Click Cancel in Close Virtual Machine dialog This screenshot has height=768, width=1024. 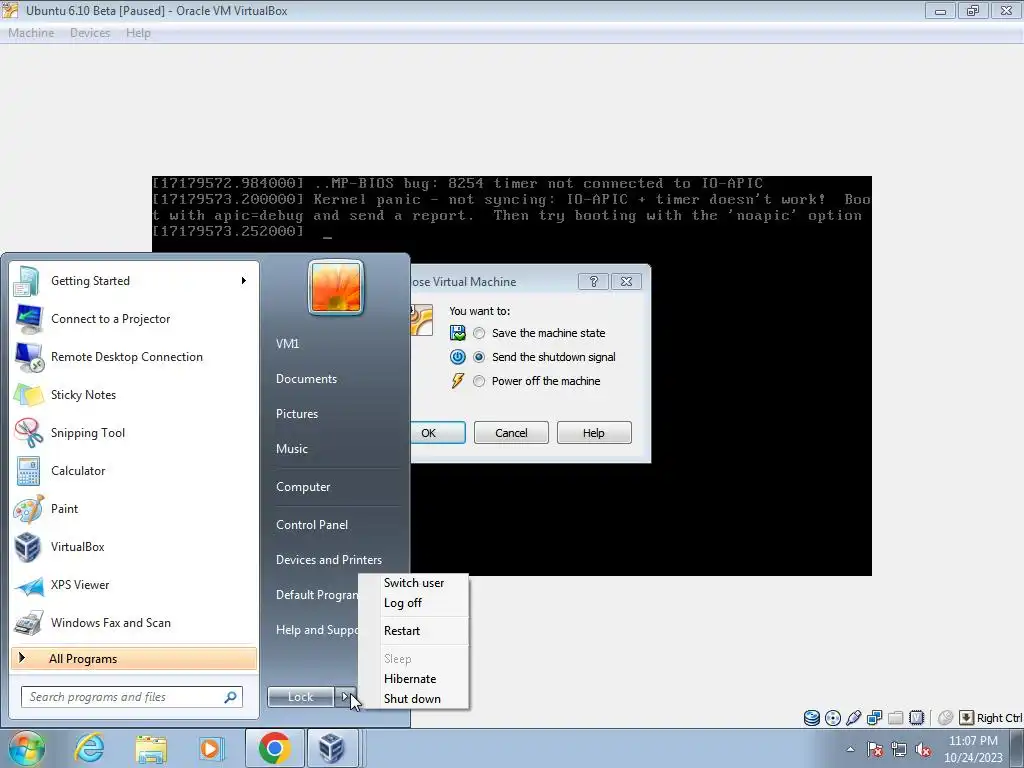click(511, 433)
